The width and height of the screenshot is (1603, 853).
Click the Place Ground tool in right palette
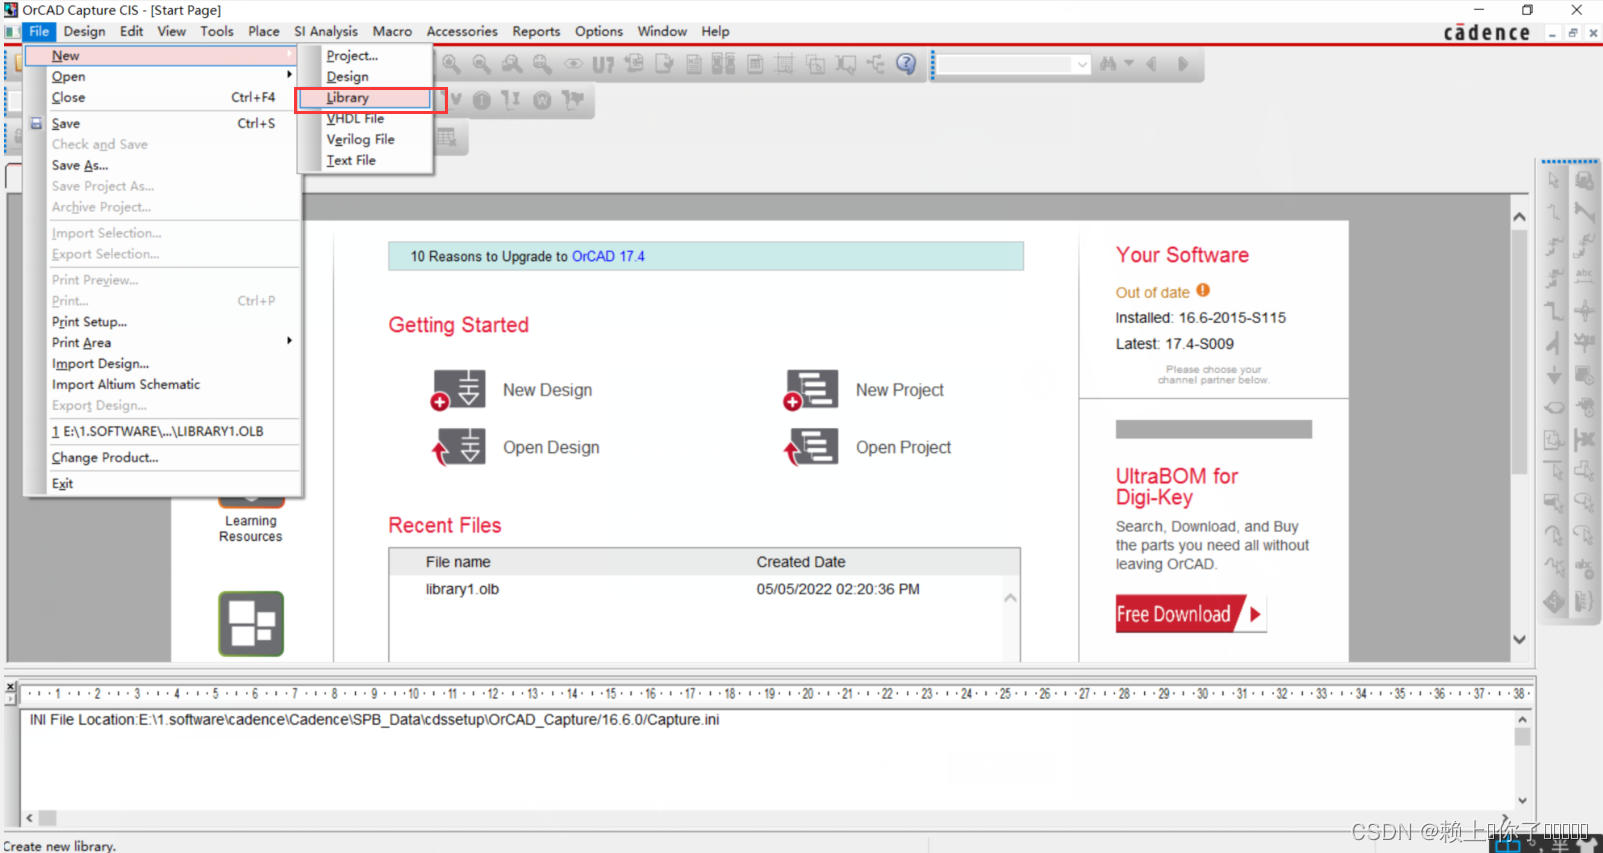tap(1554, 375)
